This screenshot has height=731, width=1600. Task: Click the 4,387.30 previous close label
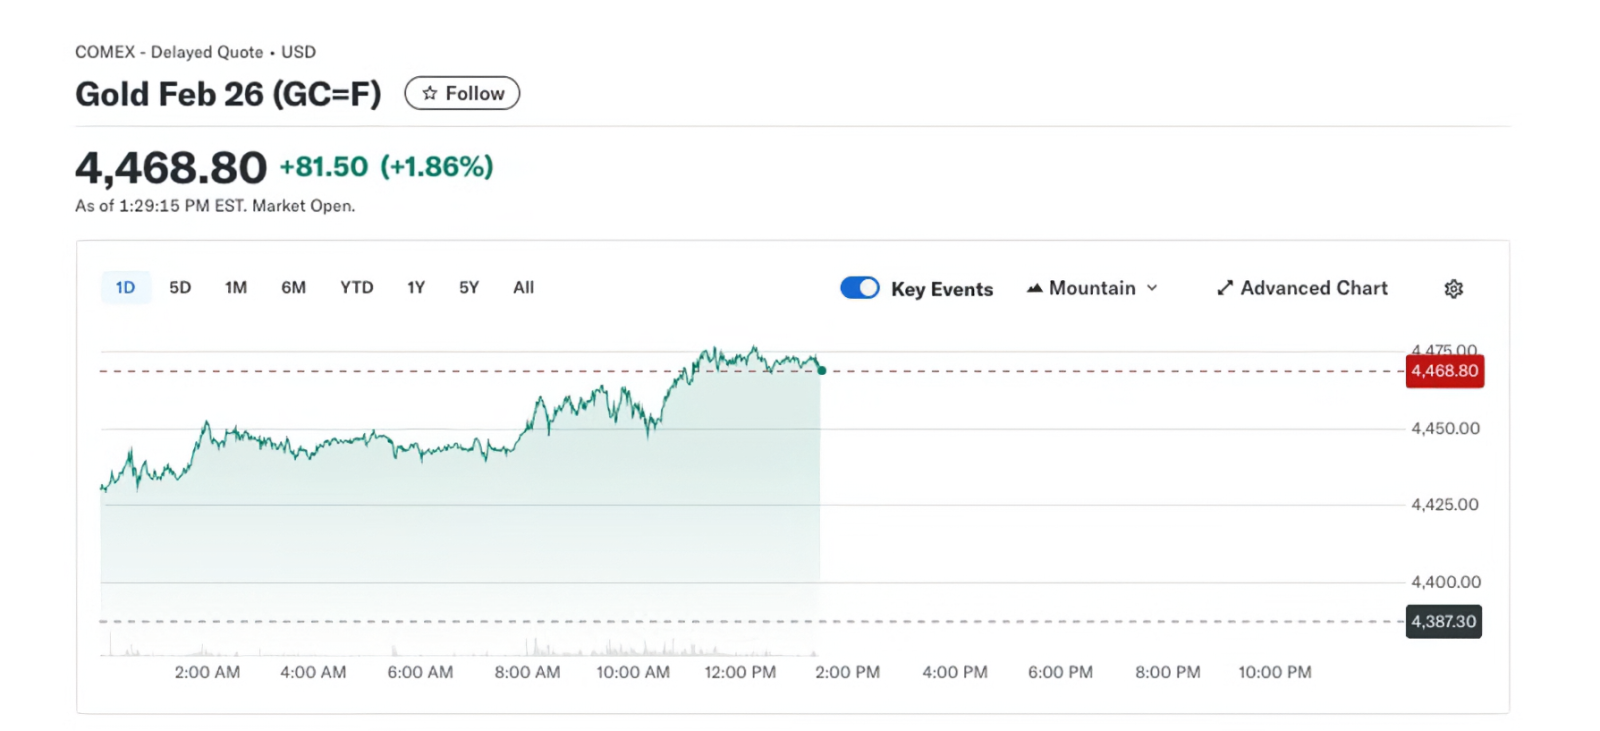tap(1443, 622)
